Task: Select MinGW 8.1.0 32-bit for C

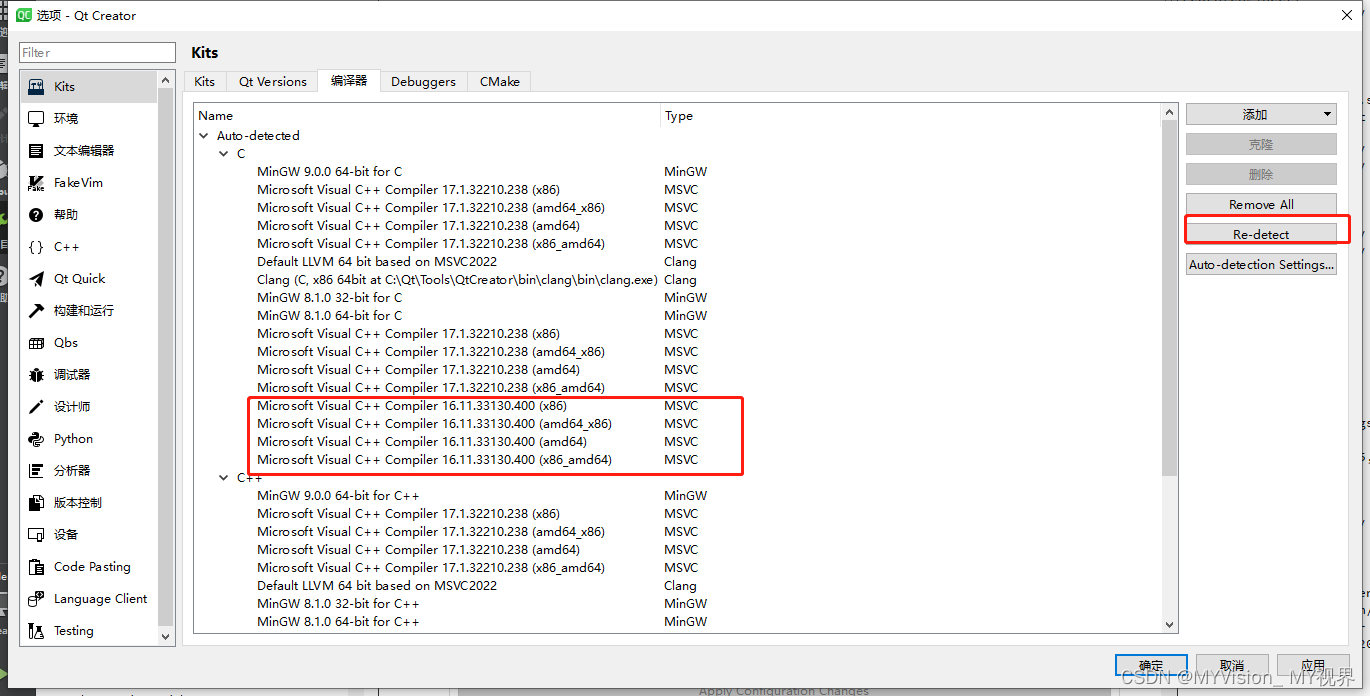Action: (x=329, y=298)
